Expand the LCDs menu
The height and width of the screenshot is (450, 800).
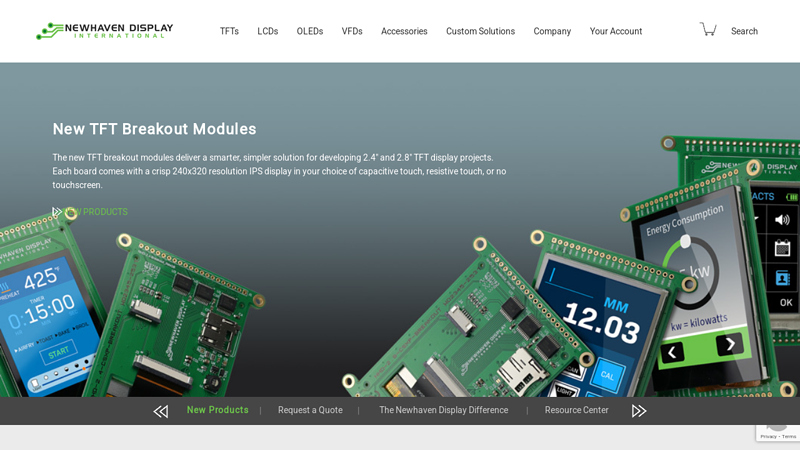267,31
